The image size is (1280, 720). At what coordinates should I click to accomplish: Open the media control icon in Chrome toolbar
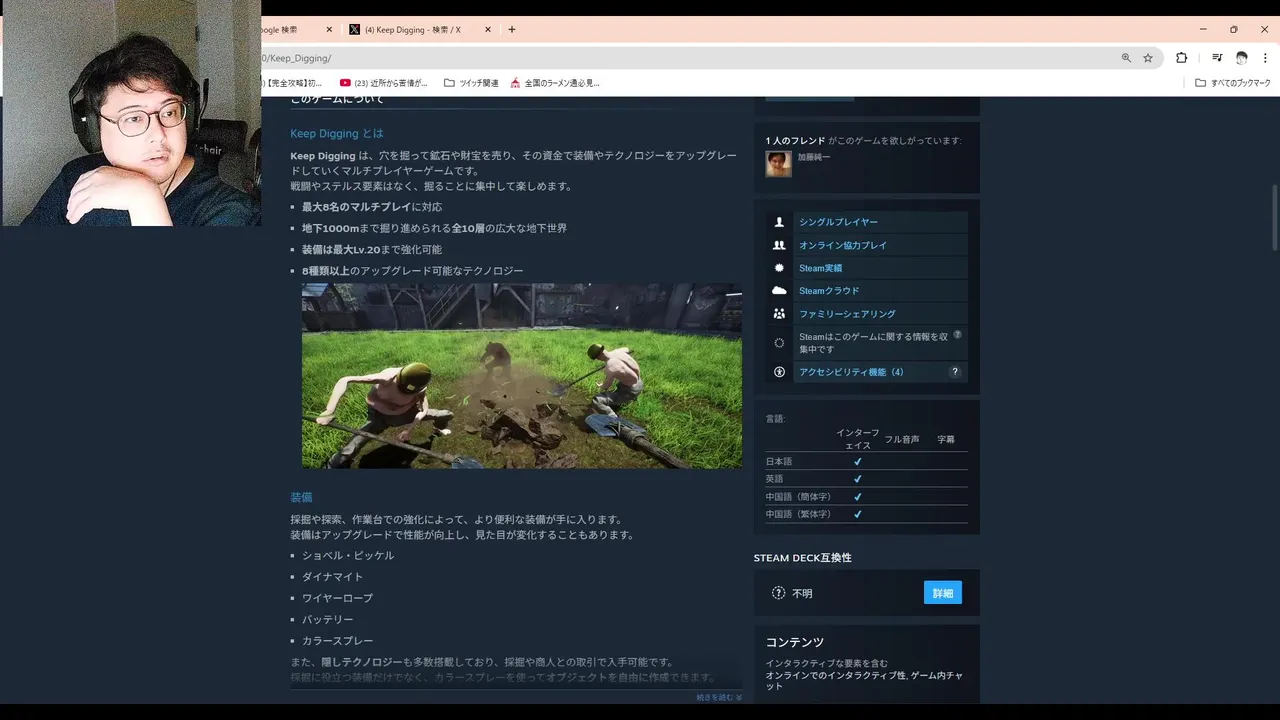(x=1217, y=58)
